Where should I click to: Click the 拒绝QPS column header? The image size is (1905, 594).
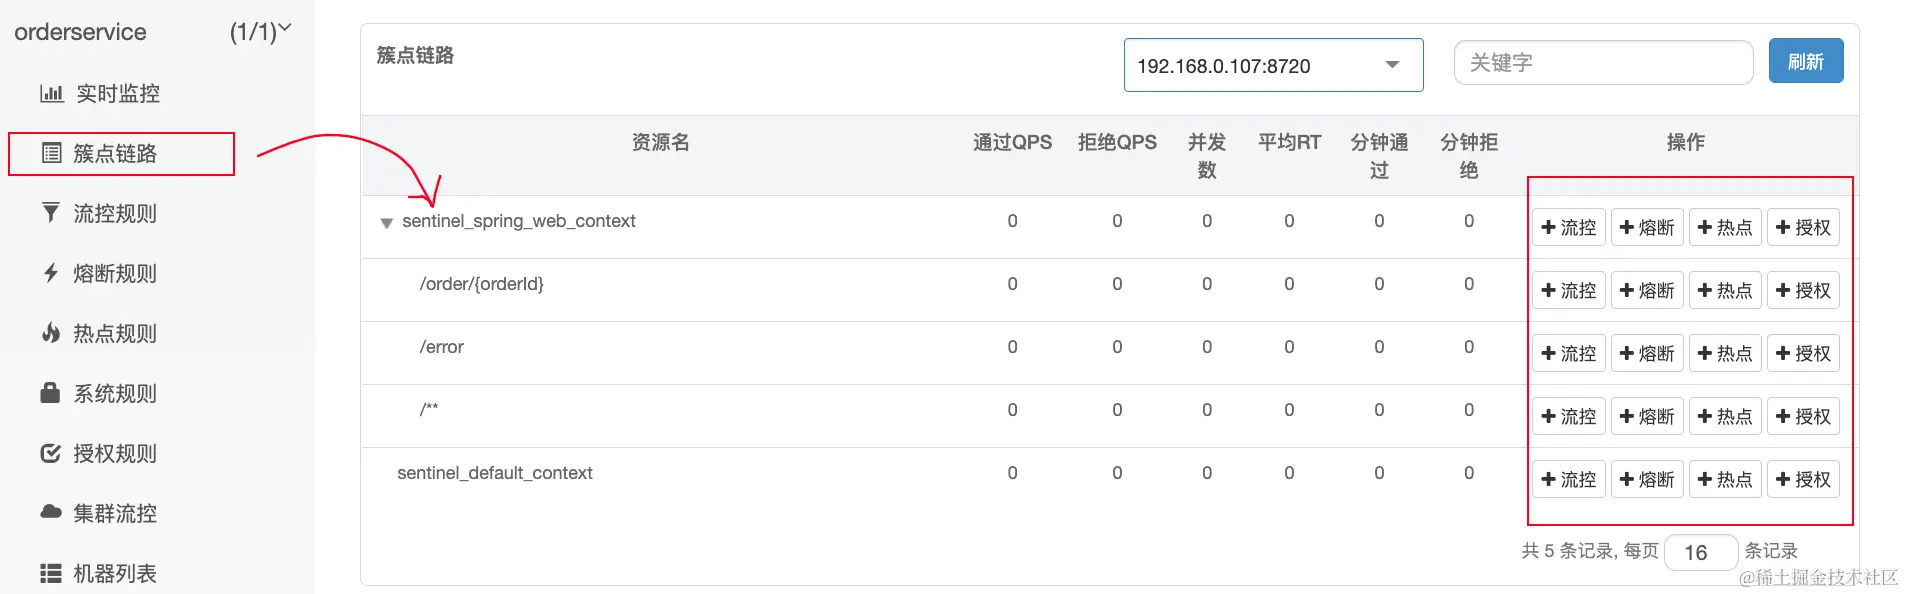(x=1117, y=142)
